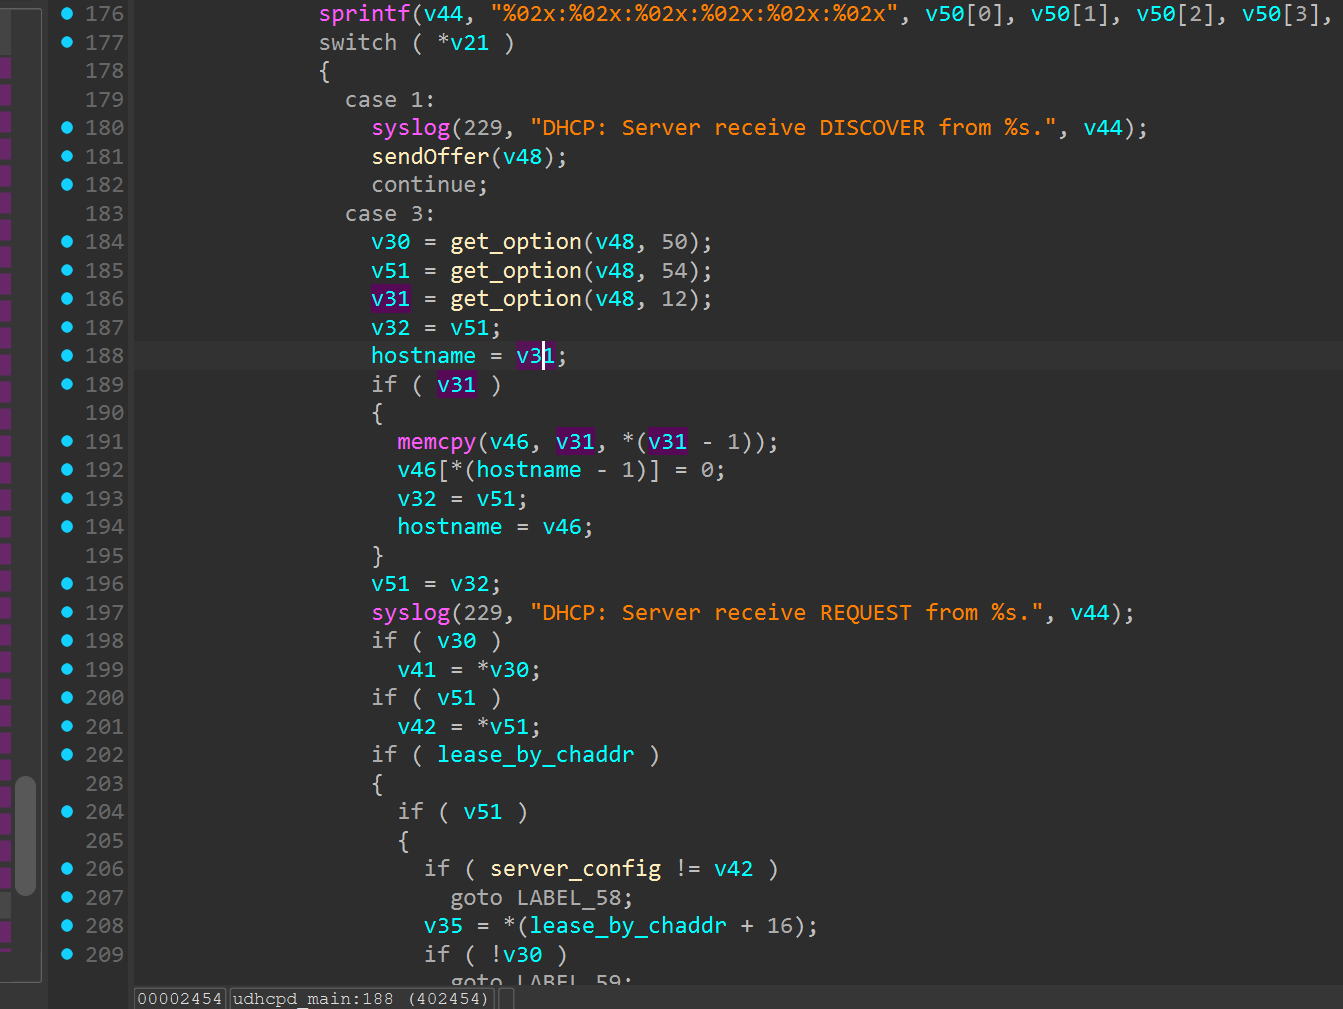Toggle the blue dot next to line 181
1343x1009 pixels.
tap(67, 156)
